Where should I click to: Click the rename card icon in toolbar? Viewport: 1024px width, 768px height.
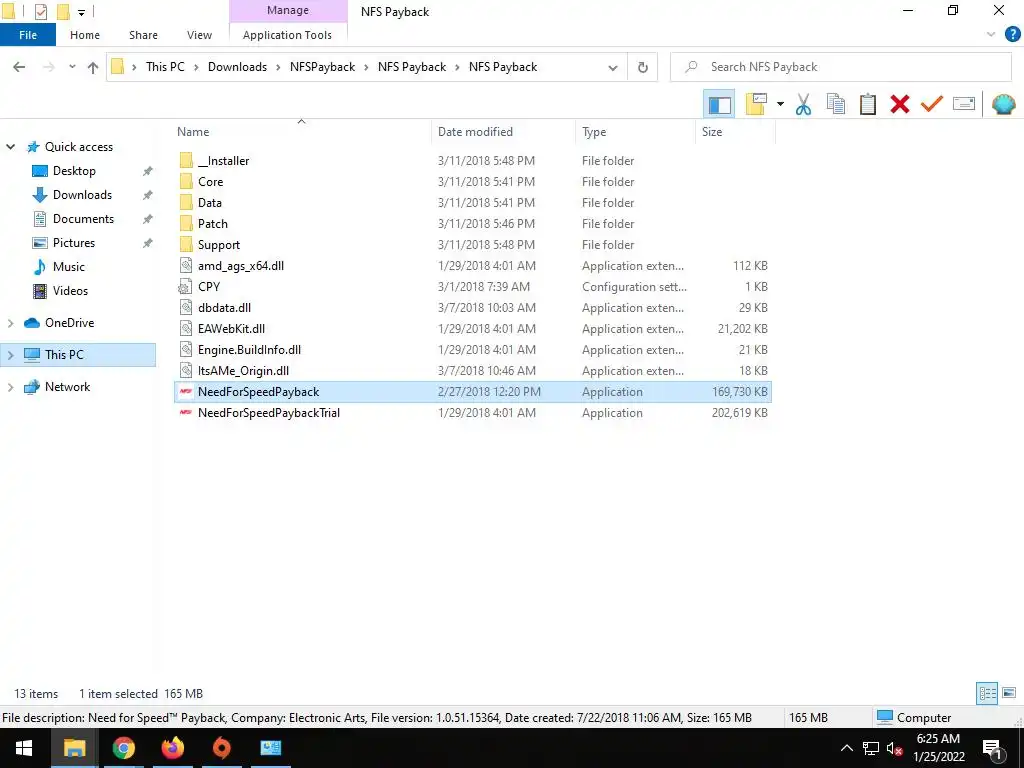pos(964,104)
